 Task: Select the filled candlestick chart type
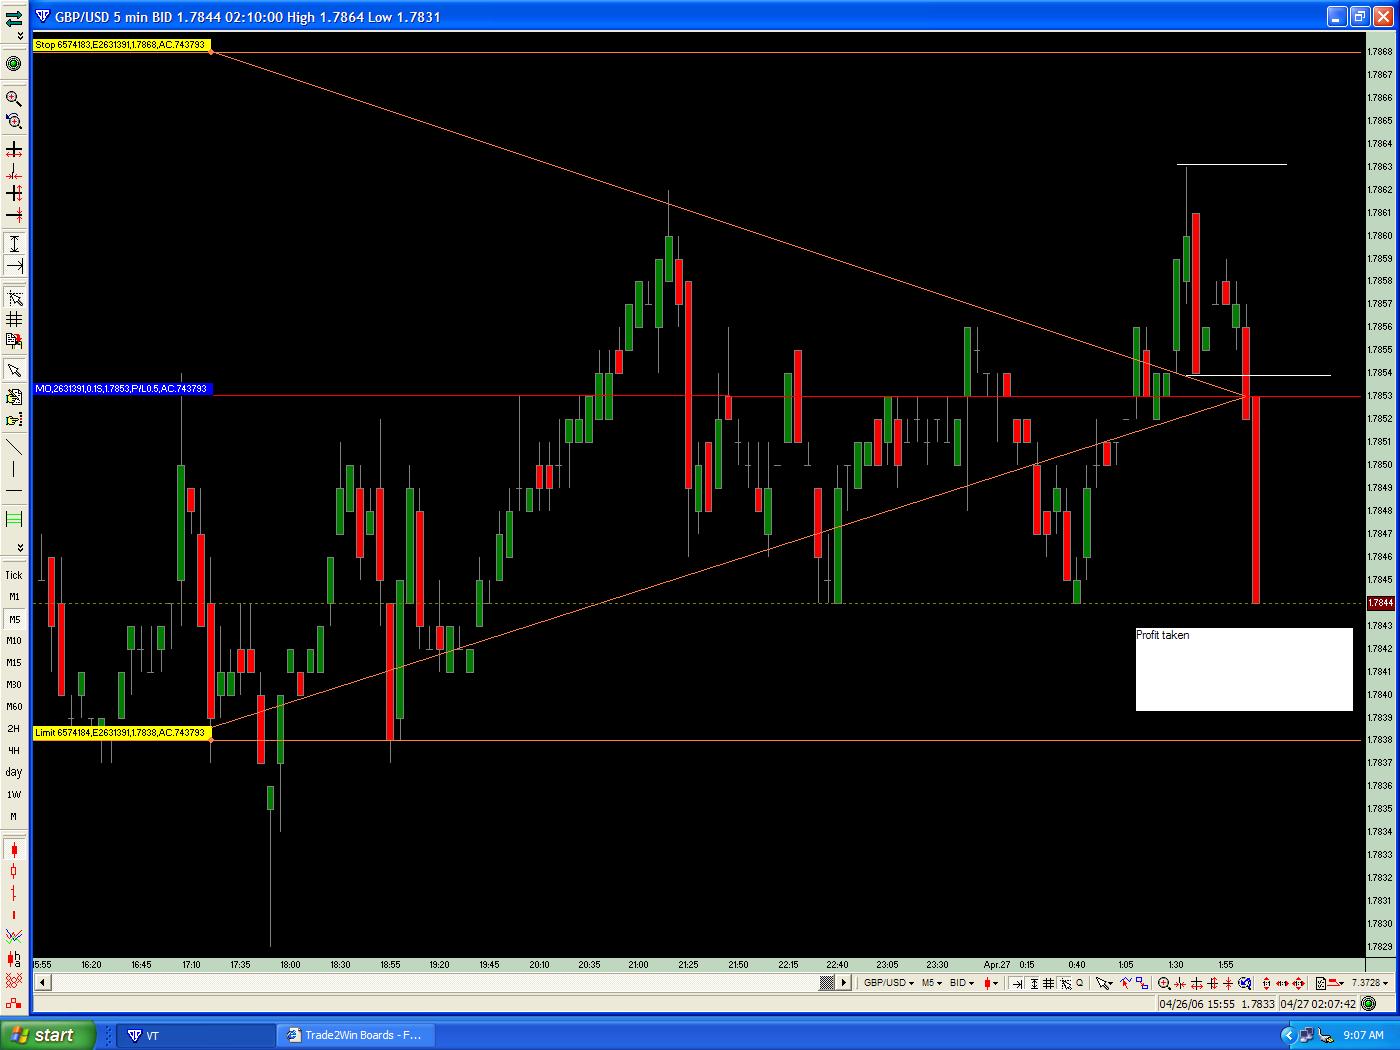(14, 849)
